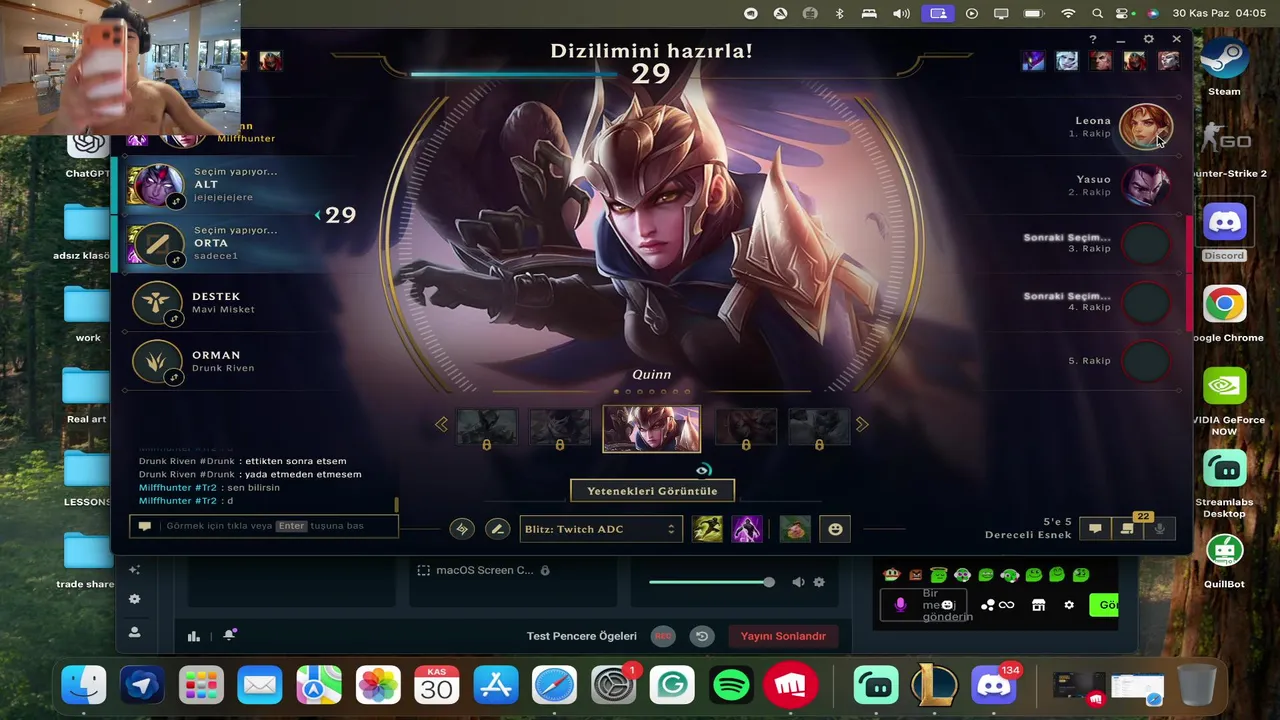
Task: Click Test Pencere Ögeleri button
Action: tap(582, 636)
